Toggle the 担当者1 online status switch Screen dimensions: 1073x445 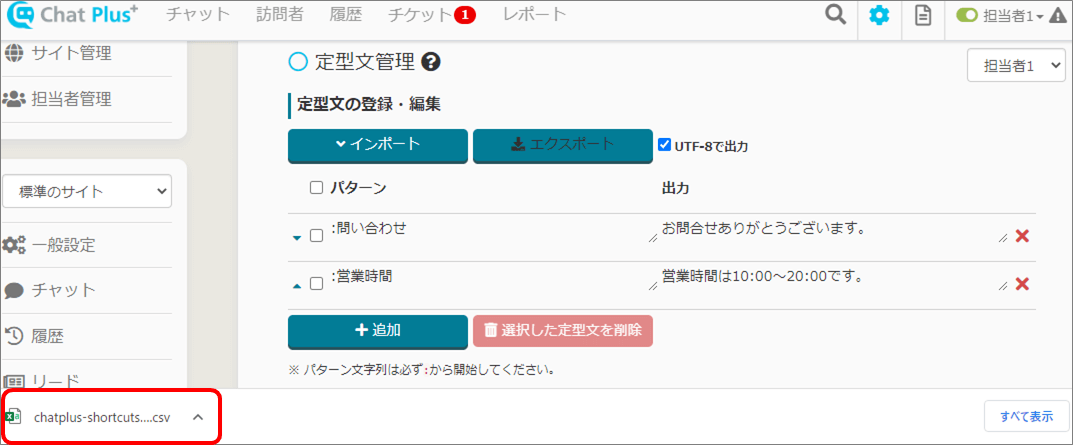click(x=968, y=16)
